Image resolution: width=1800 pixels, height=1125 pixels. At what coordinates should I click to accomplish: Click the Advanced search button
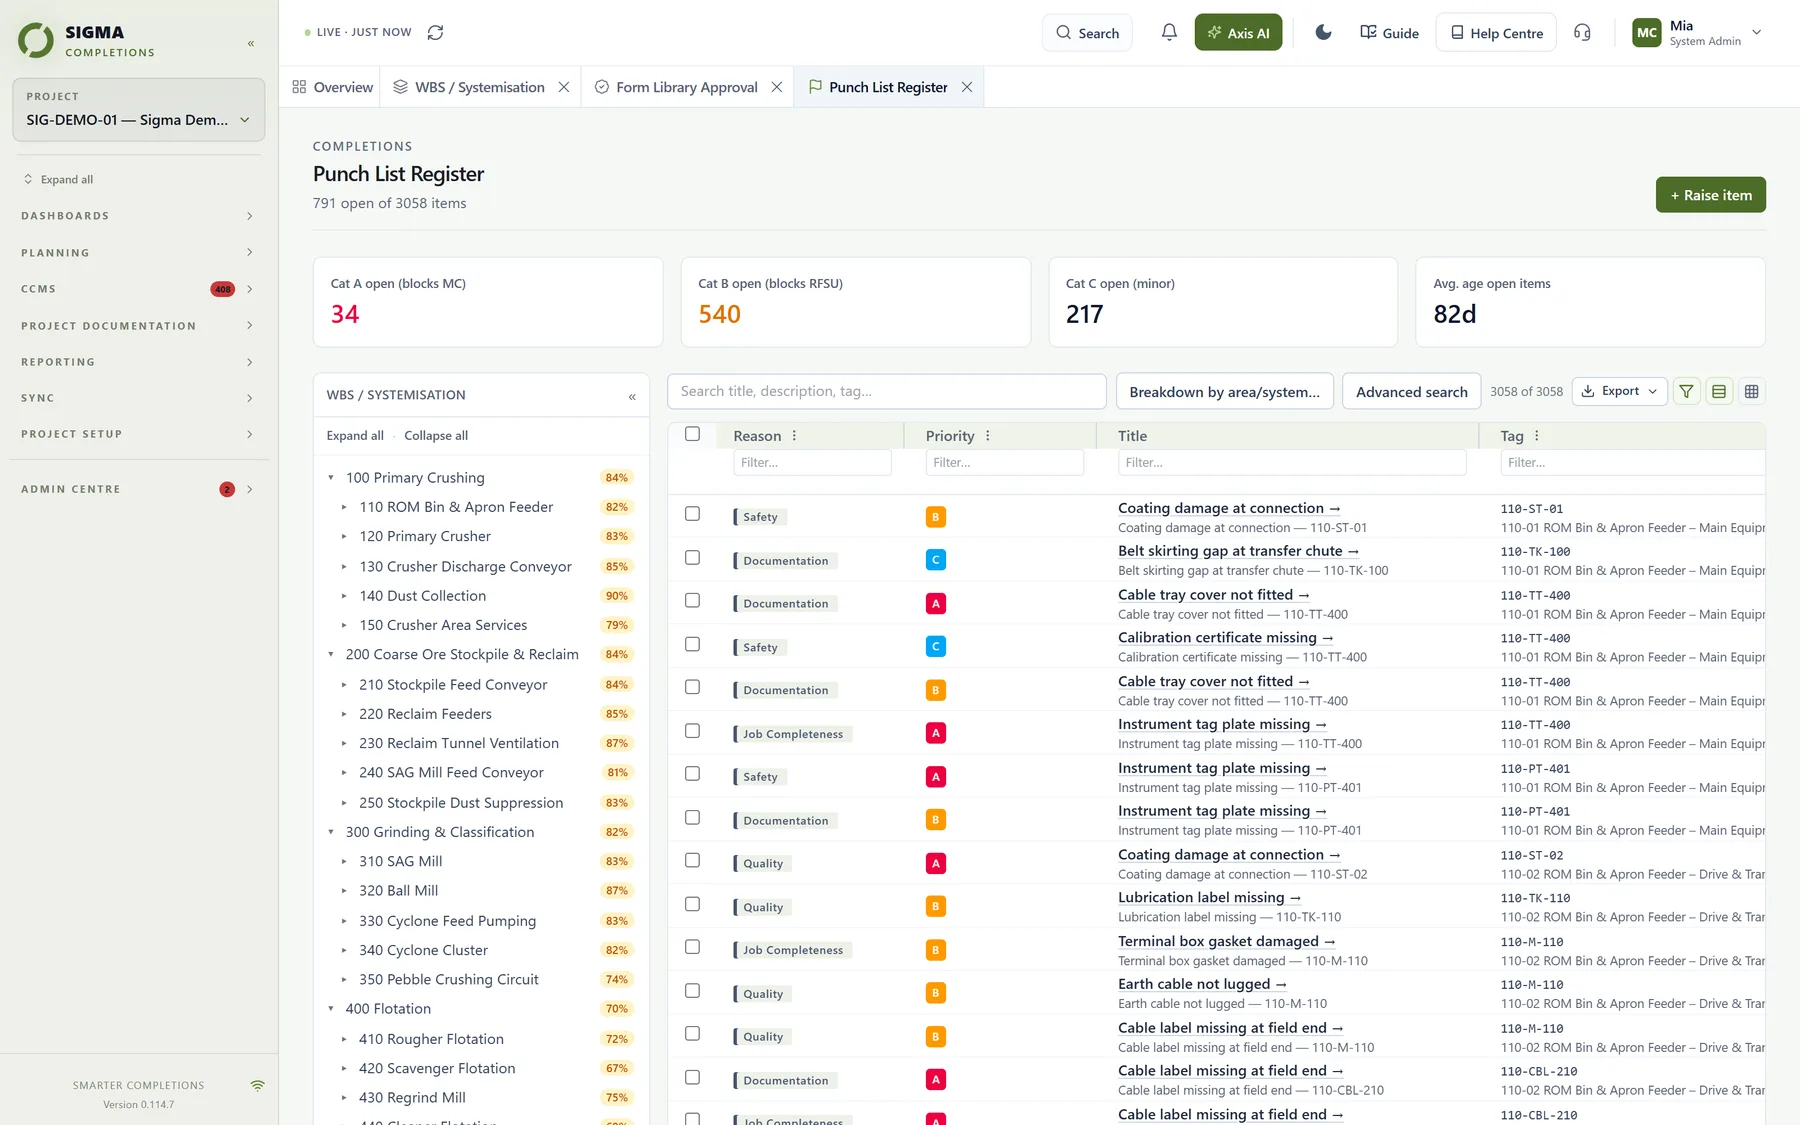point(1411,391)
